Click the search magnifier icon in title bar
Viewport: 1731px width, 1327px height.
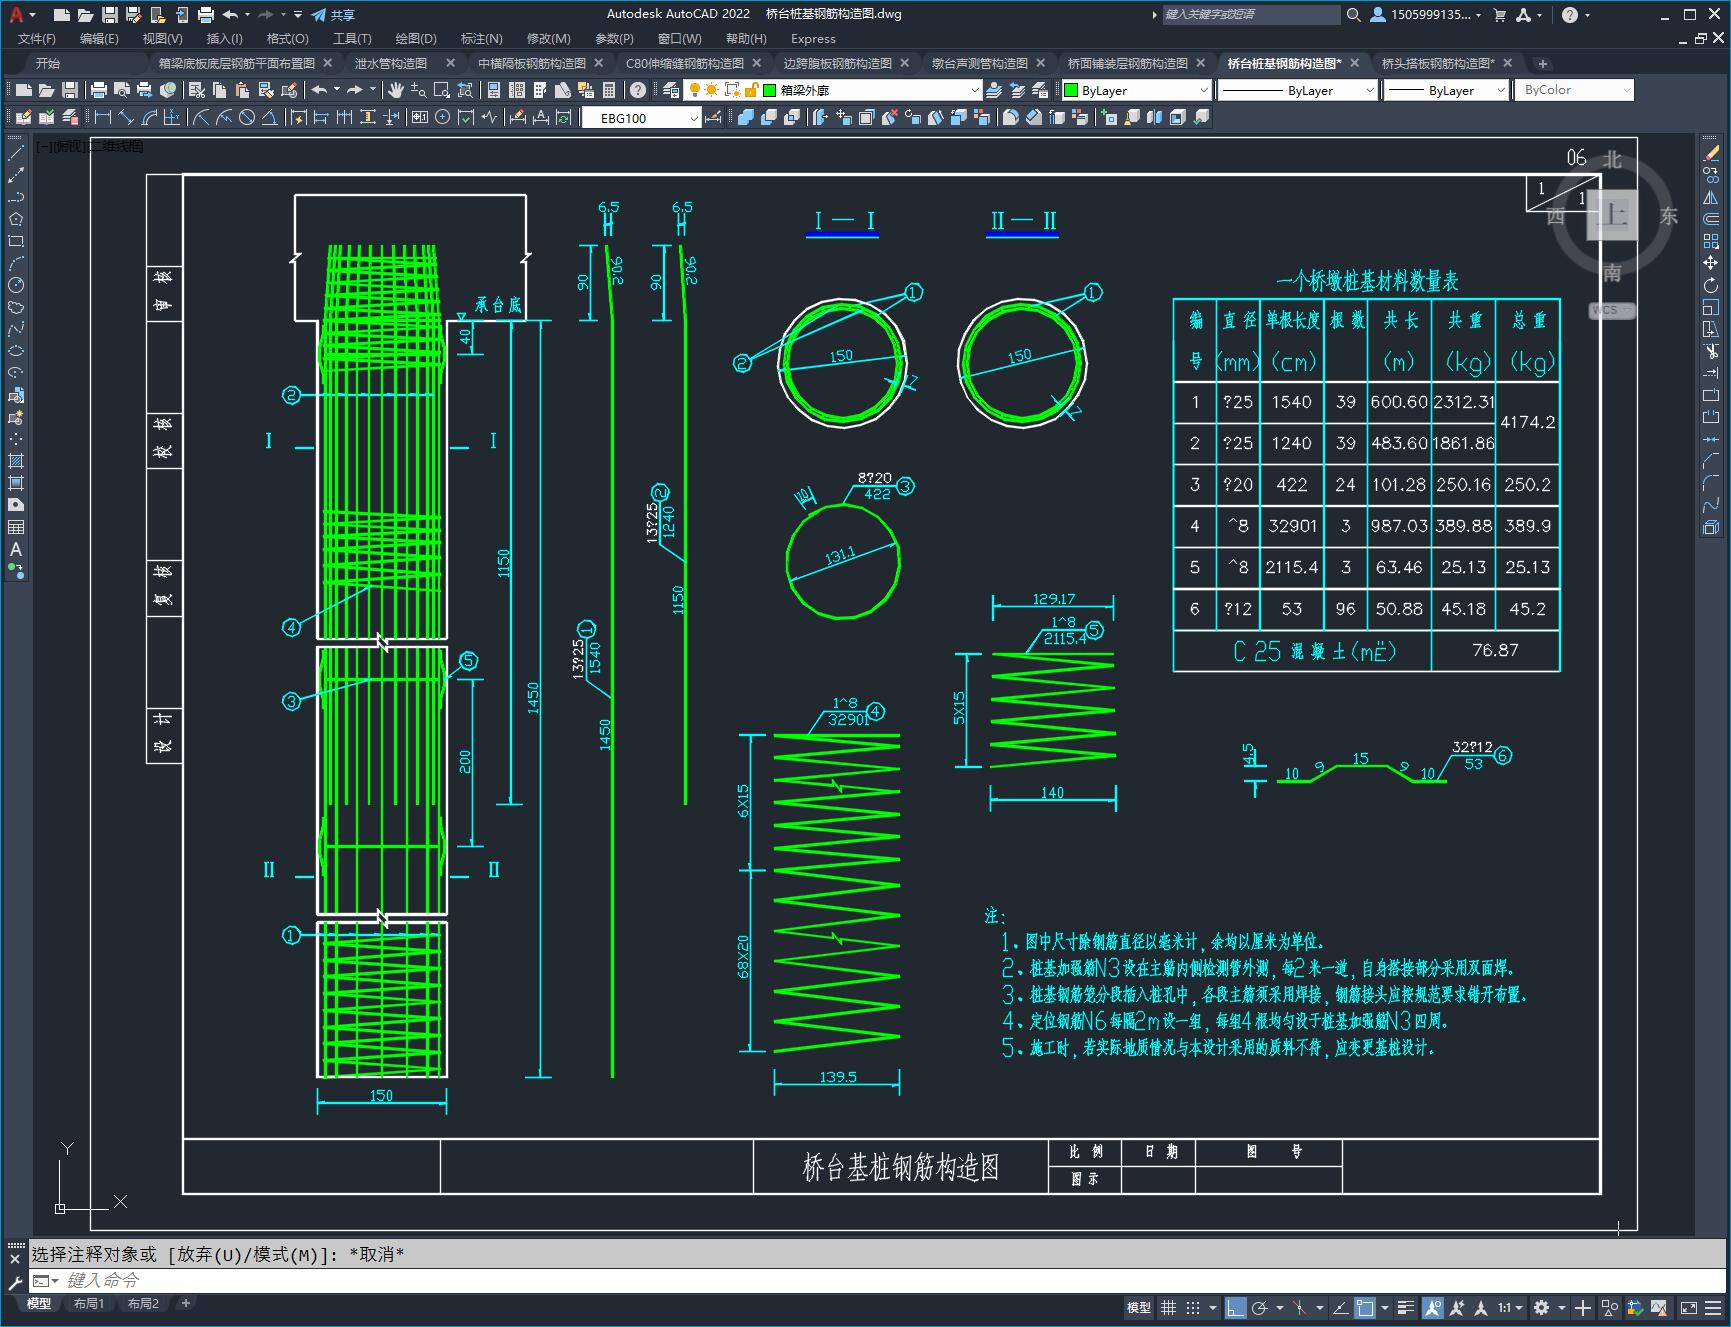(x=1353, y=15)
